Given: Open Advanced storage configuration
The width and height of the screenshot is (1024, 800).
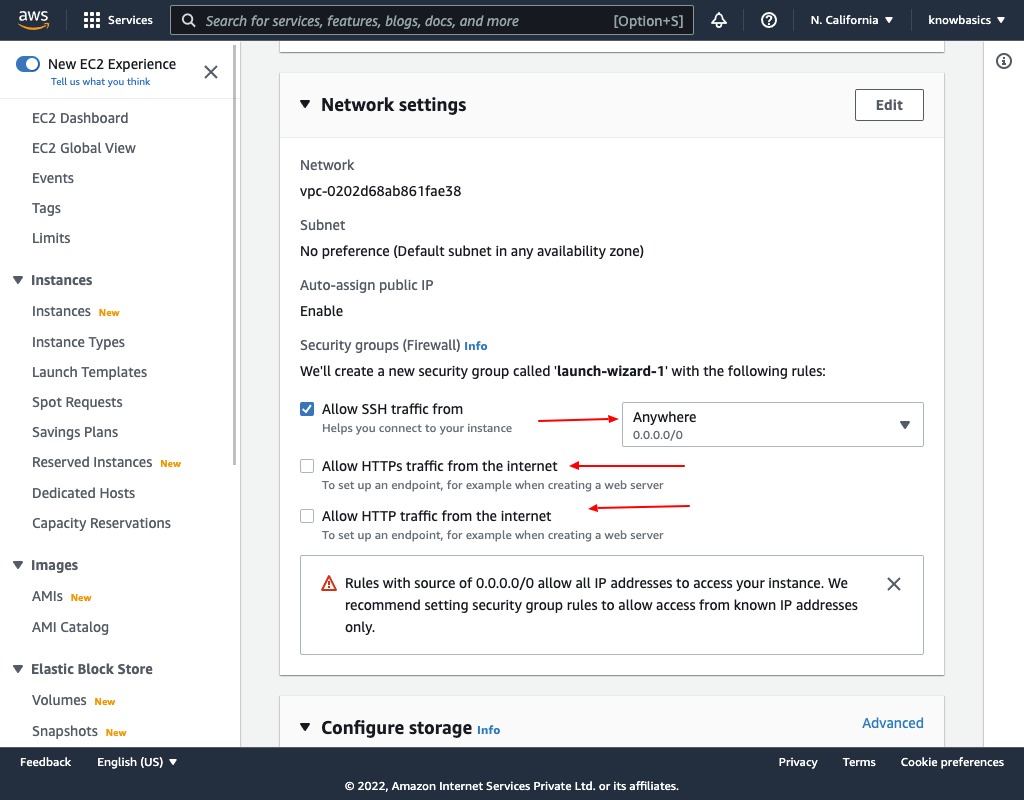Looking at the screenshot, I should click(x=892, y=723).
